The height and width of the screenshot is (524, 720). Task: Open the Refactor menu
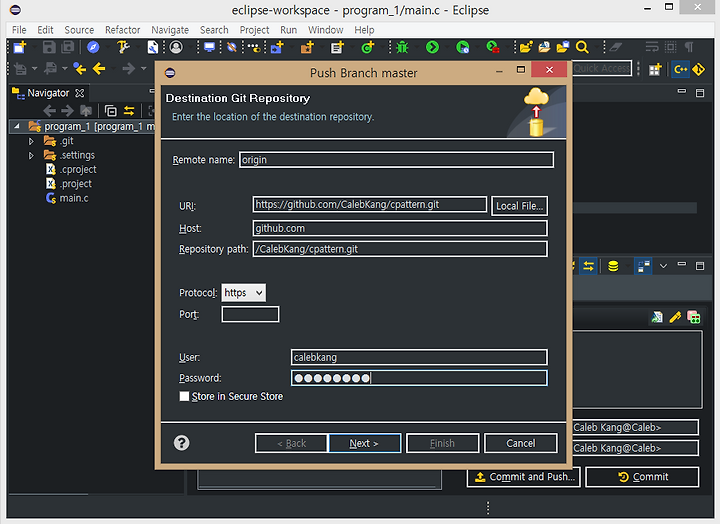tap(123, 30)
